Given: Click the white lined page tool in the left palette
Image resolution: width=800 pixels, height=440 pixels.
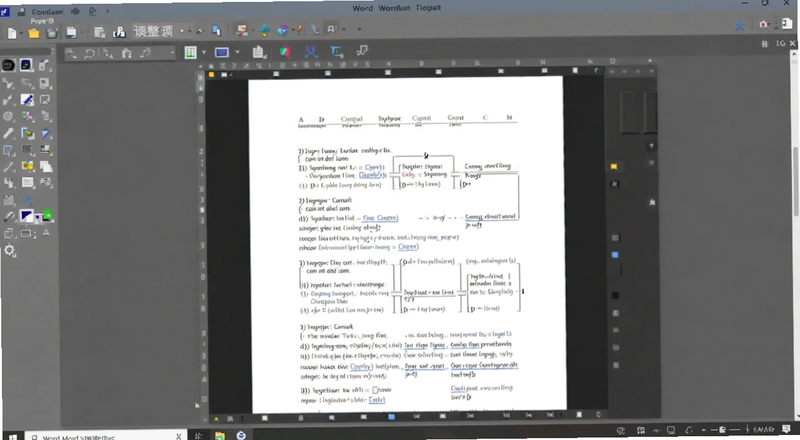Looking at the screenshot, I should click(28, 183).
